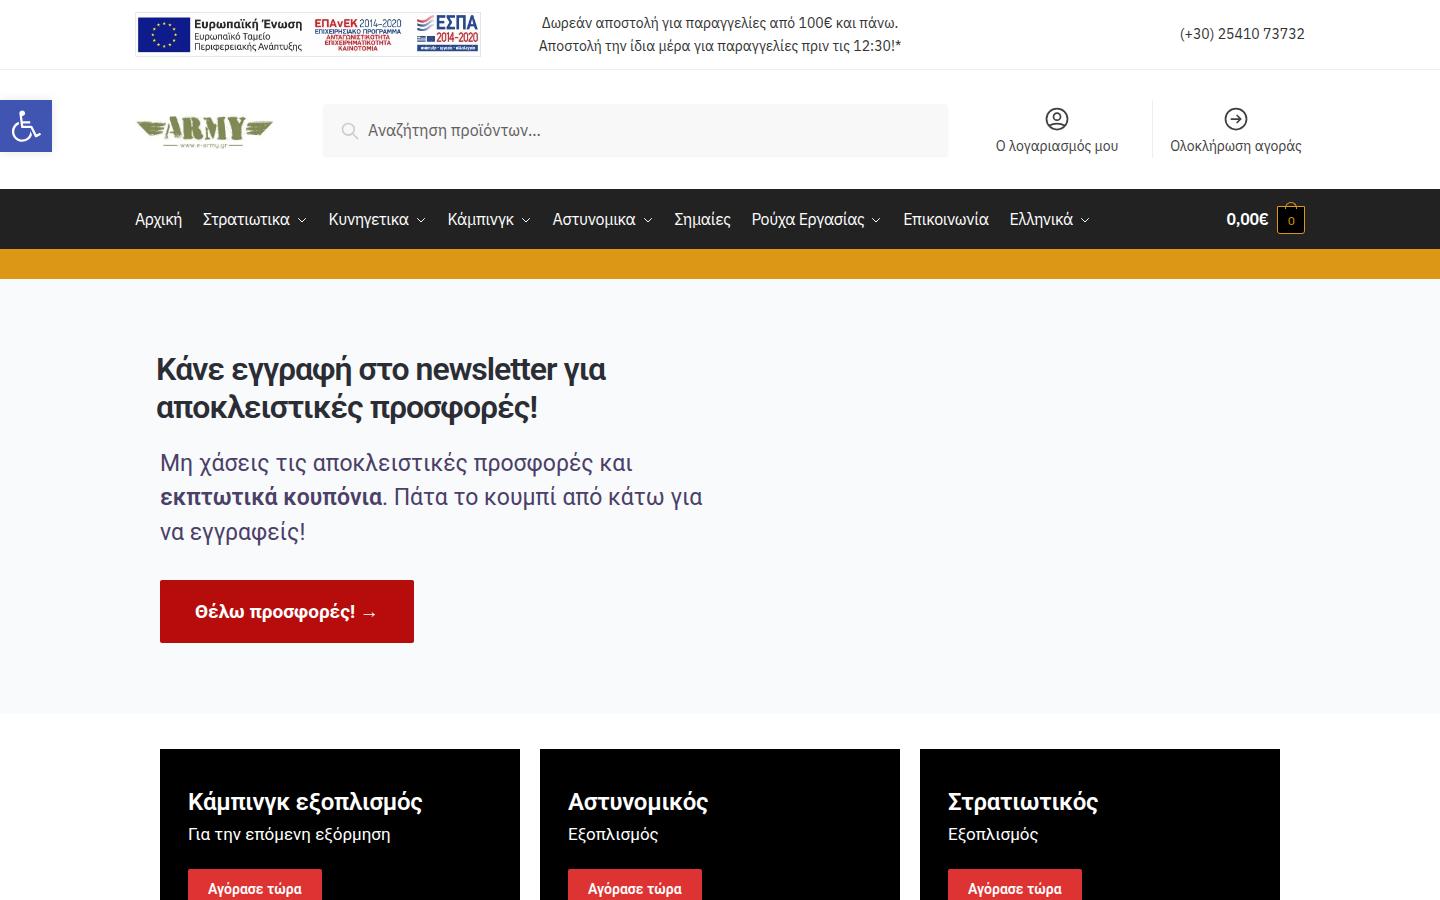Image resolution: width=1440 pixels, height=900 pixels.
Task: Expand the Αστυνομικα menu
Action: pos(603,219)
